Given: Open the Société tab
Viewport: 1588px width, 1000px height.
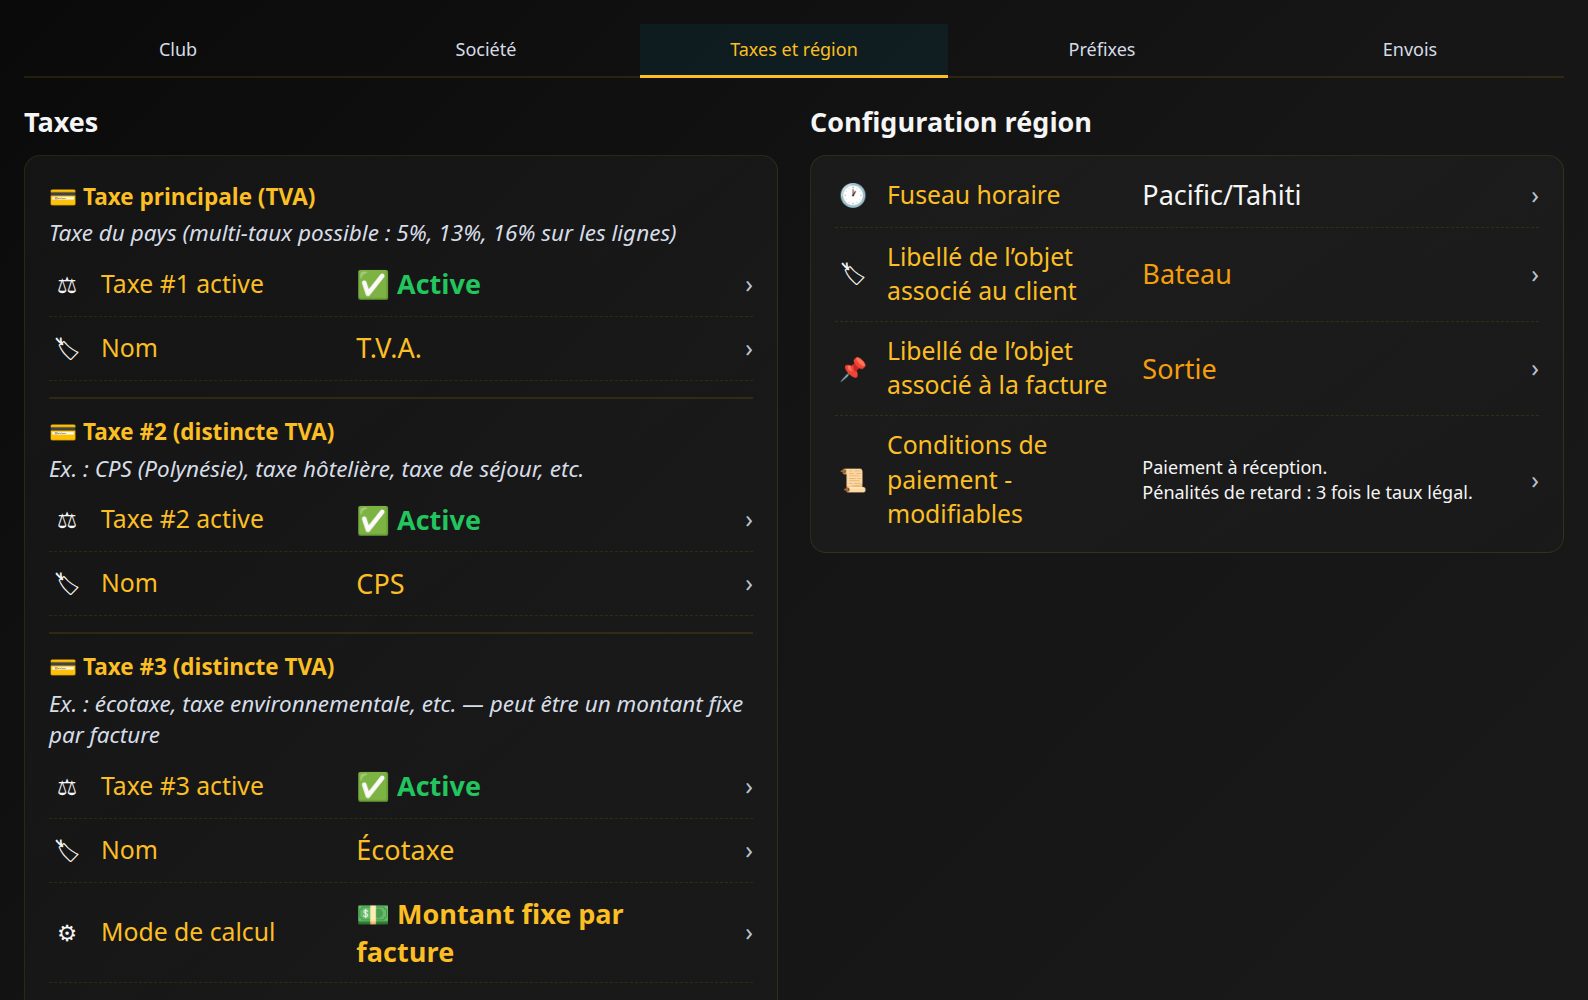Looking at the screenshot, I should 486,50.
